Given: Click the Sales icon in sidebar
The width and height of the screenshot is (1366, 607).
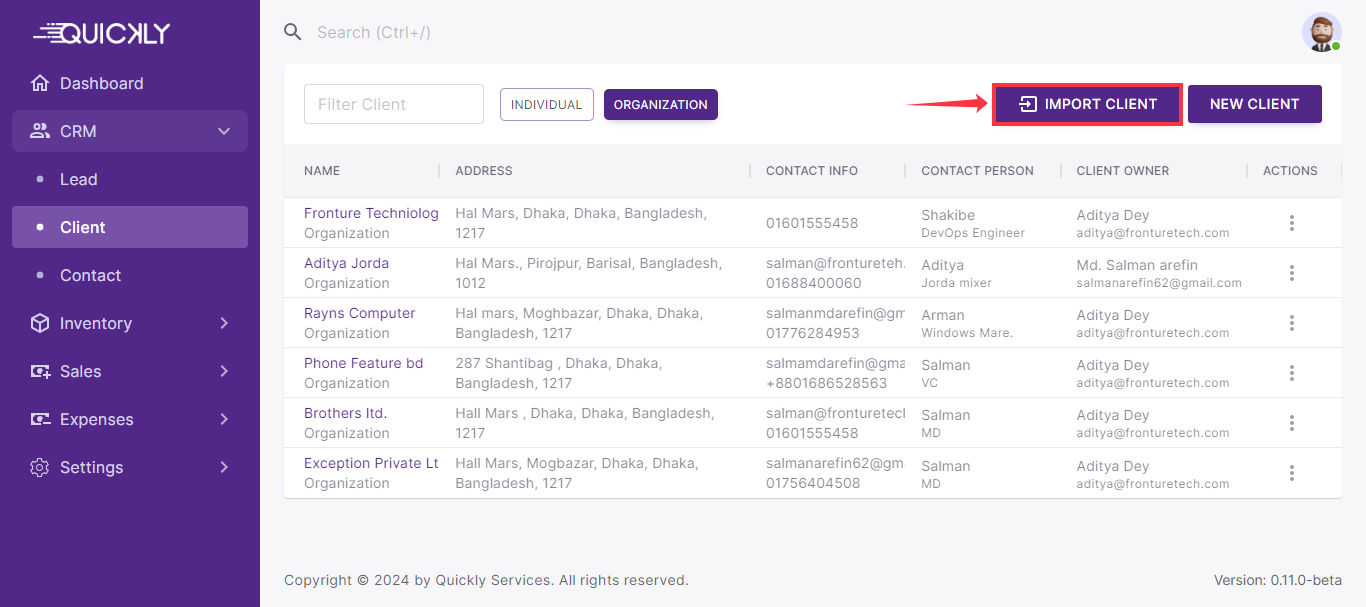Looking at the screenshot, I should click(x=40, y=371).
